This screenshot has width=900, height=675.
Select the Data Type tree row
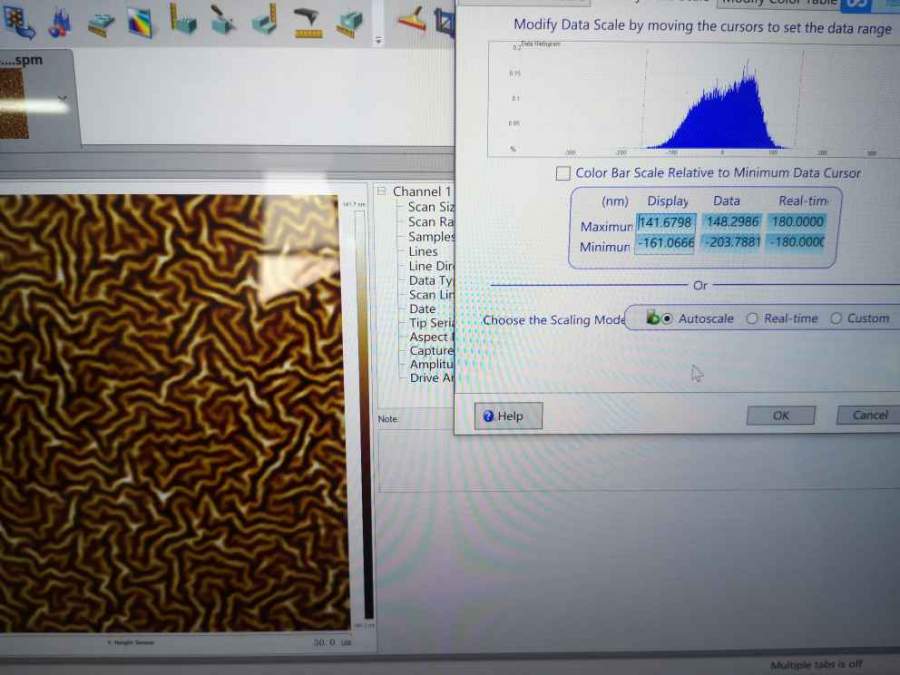pos(431,281)
